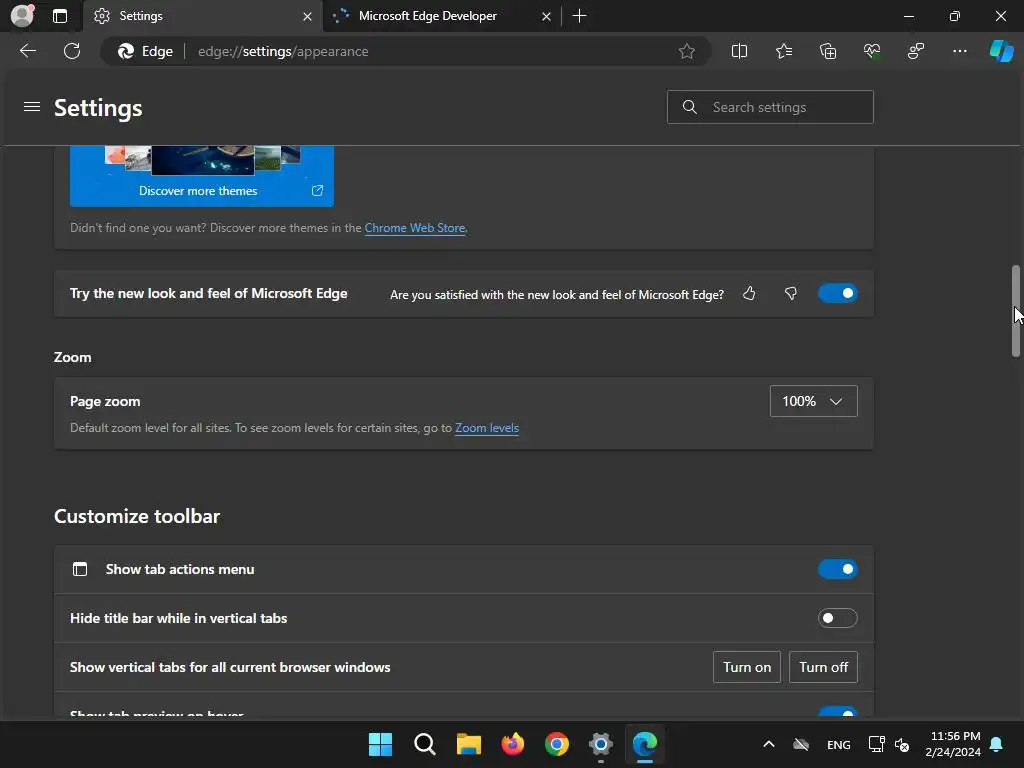Launch Chrome from taskbar
Image resolution: width=1024 pixels, height=768 pixels.
[x=556, y=744]
